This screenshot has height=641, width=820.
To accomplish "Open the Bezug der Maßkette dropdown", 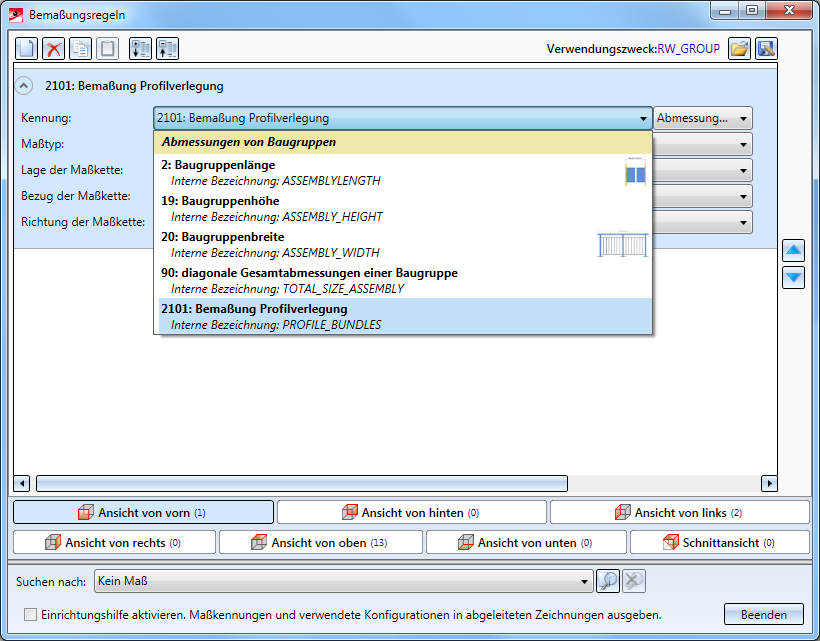I will (x=743, y=197).
